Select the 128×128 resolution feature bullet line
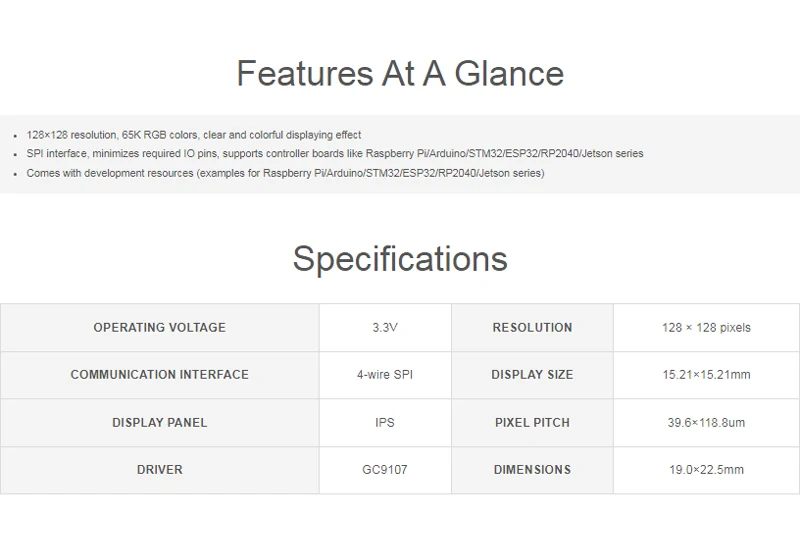Image resolution: width=800 pixels, height=545 pixels. (194, 135)
